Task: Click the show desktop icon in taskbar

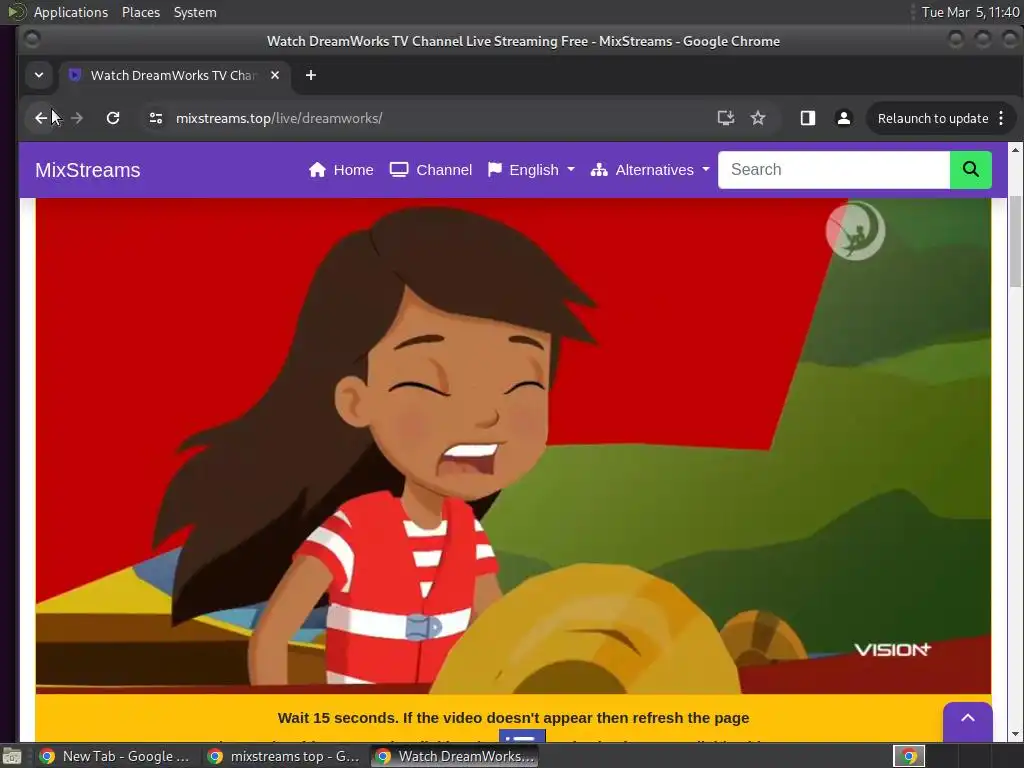Action: [12, 756]
